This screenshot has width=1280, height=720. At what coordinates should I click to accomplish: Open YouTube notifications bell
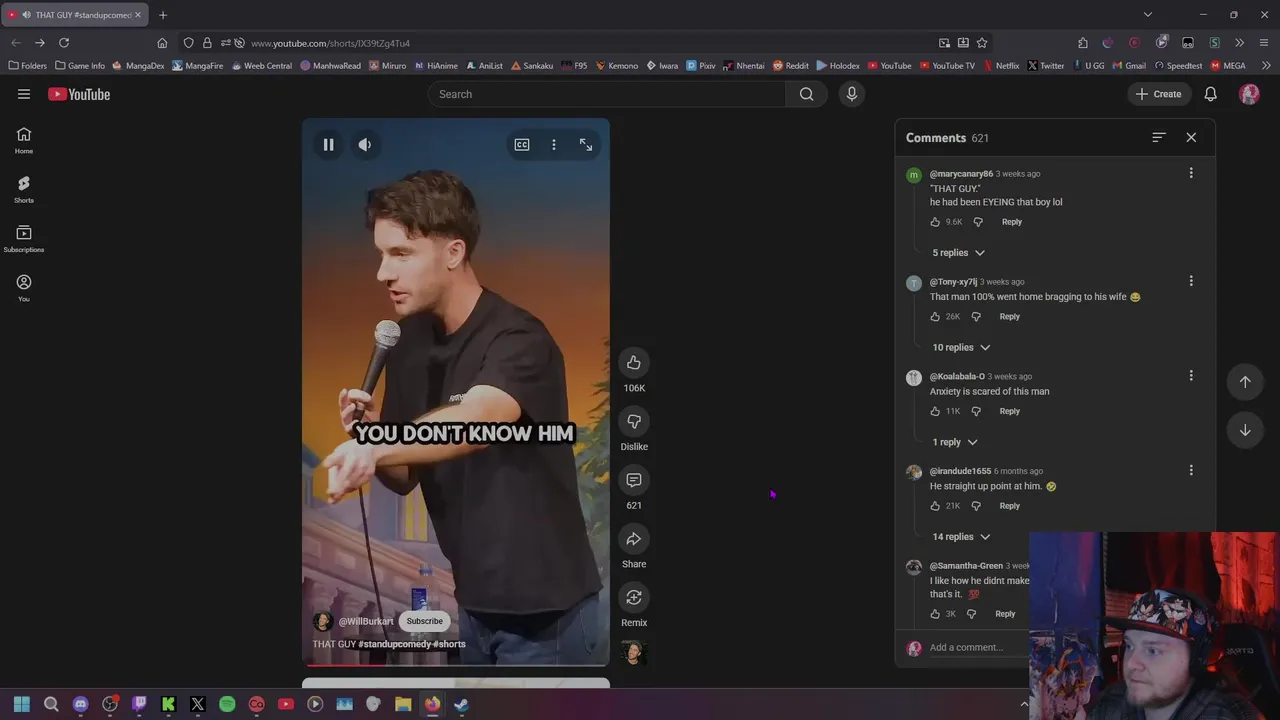[x=1211, y=94]
